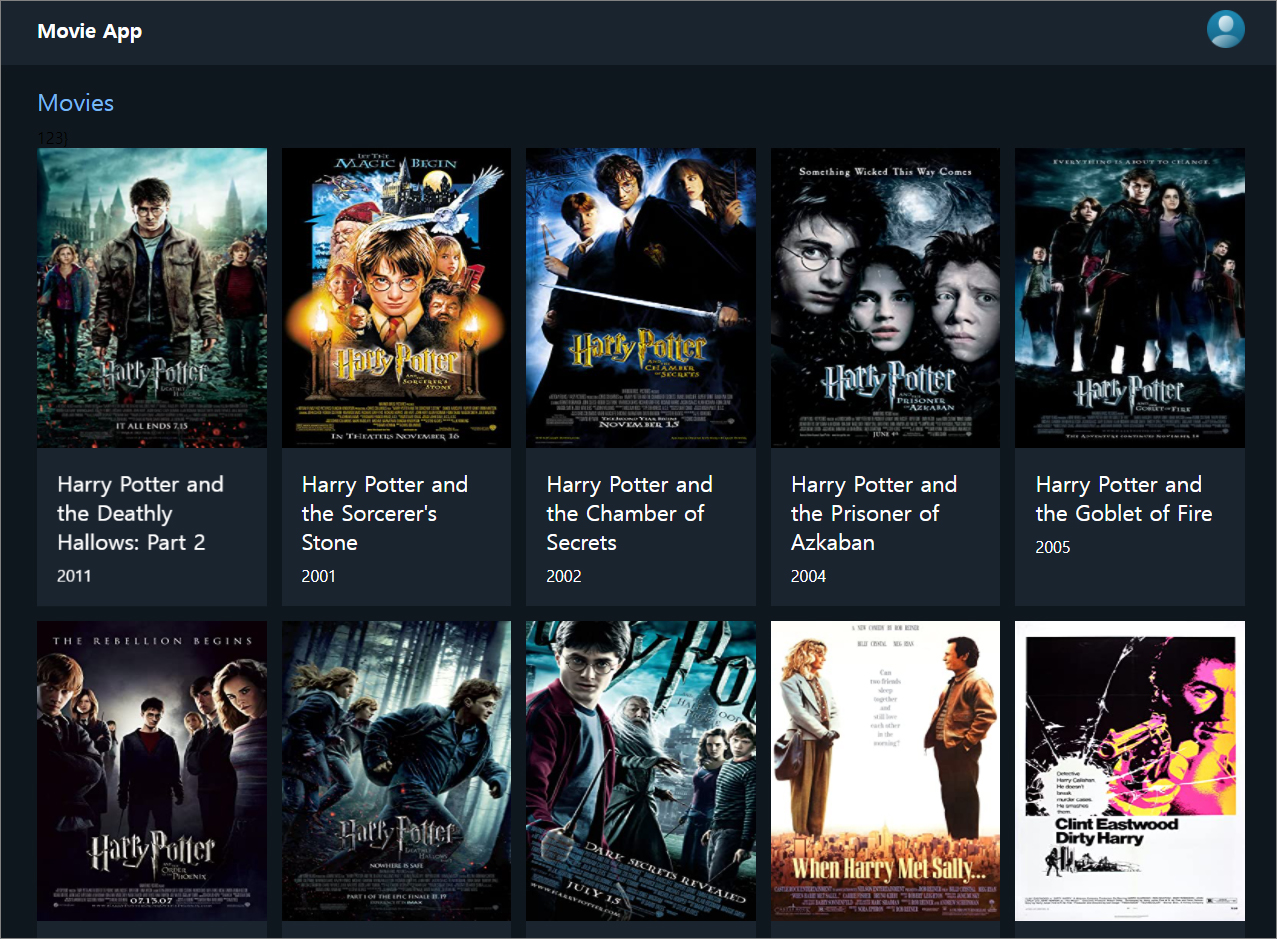Click title 'Harry Potter and the Goblet of Fire'
The height and width of the screenshot is (939, 1277).
pyautogui.click(x=1124, y=499)
